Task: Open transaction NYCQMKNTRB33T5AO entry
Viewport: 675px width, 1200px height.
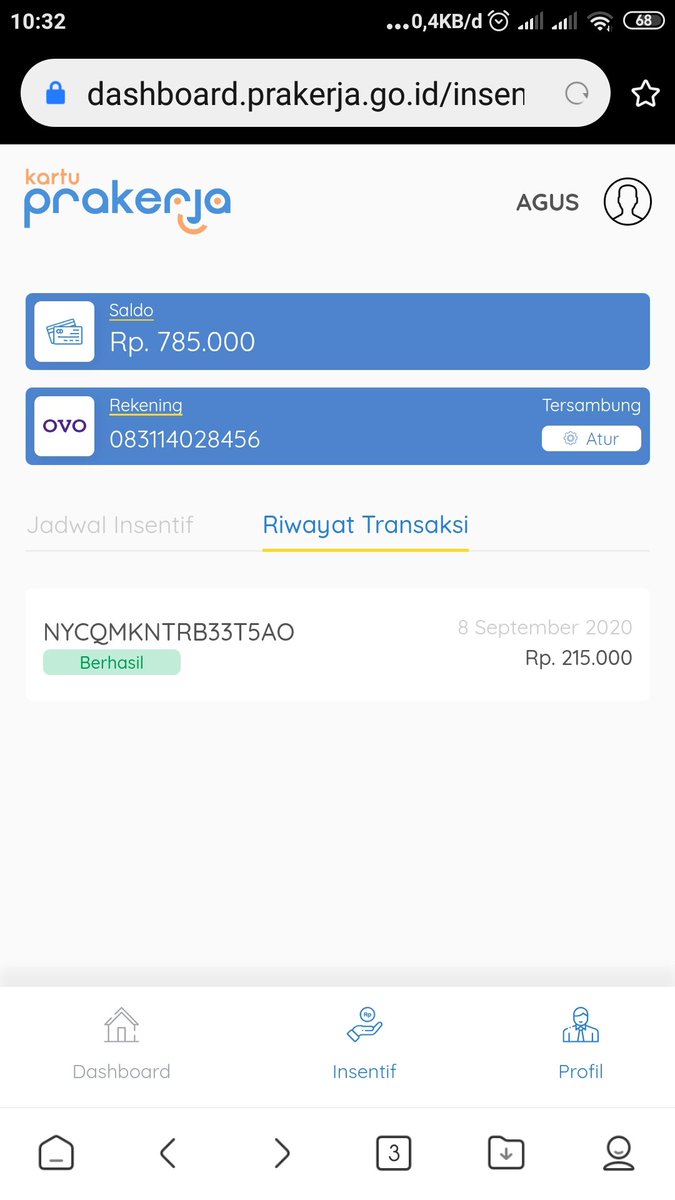Action: pos(338,644)
